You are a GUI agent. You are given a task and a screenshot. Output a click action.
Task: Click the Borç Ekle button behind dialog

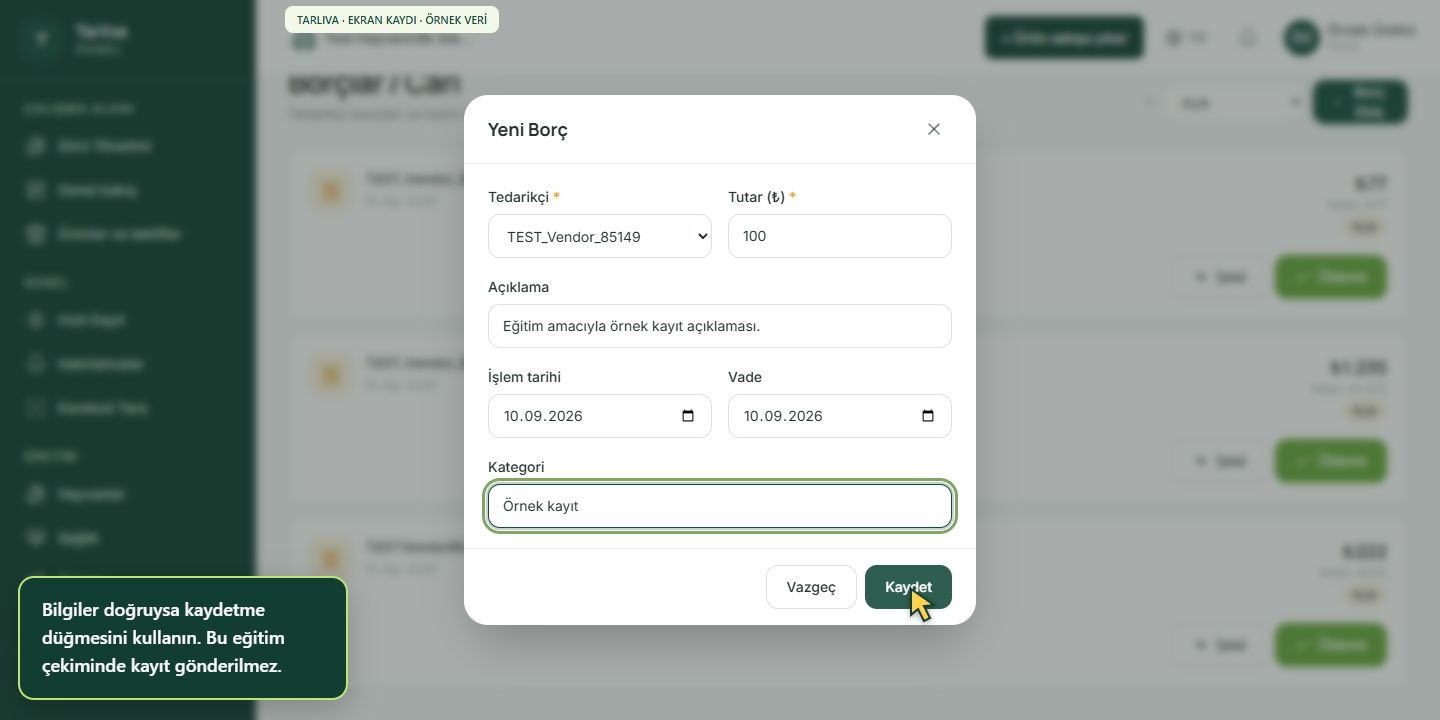1360,102
